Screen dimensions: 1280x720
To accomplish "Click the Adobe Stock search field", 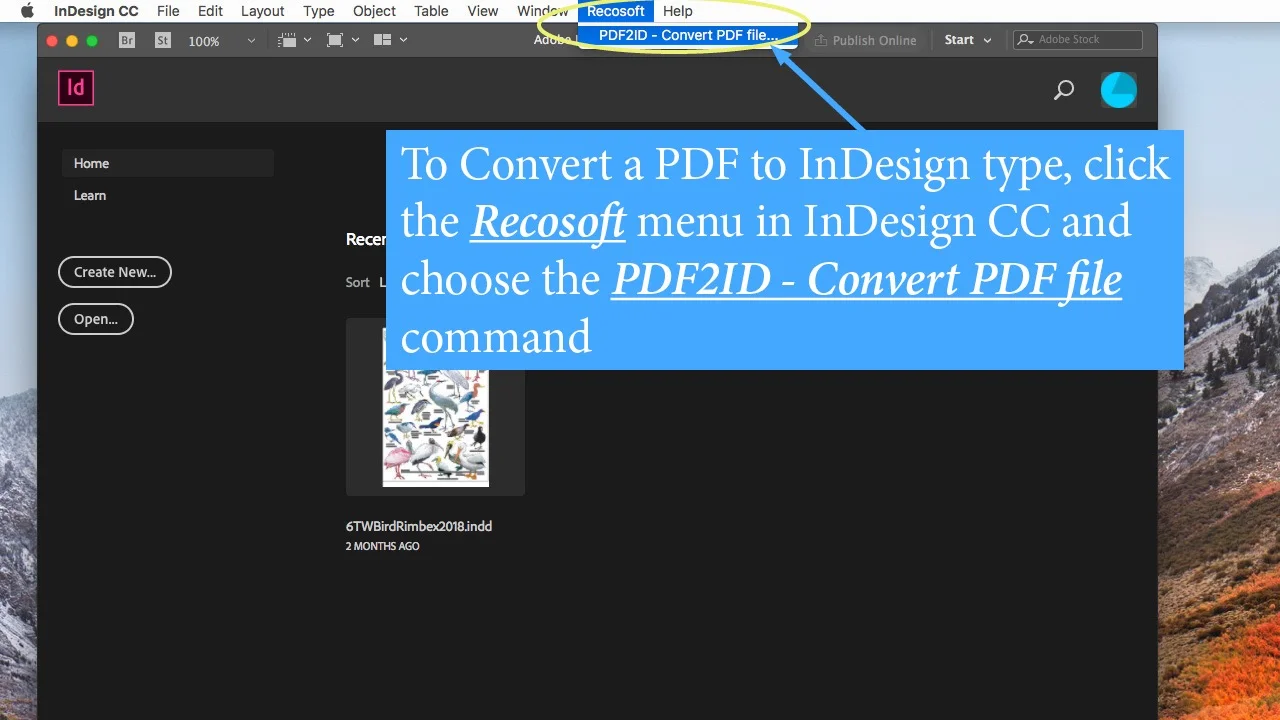I will 1078,40.
